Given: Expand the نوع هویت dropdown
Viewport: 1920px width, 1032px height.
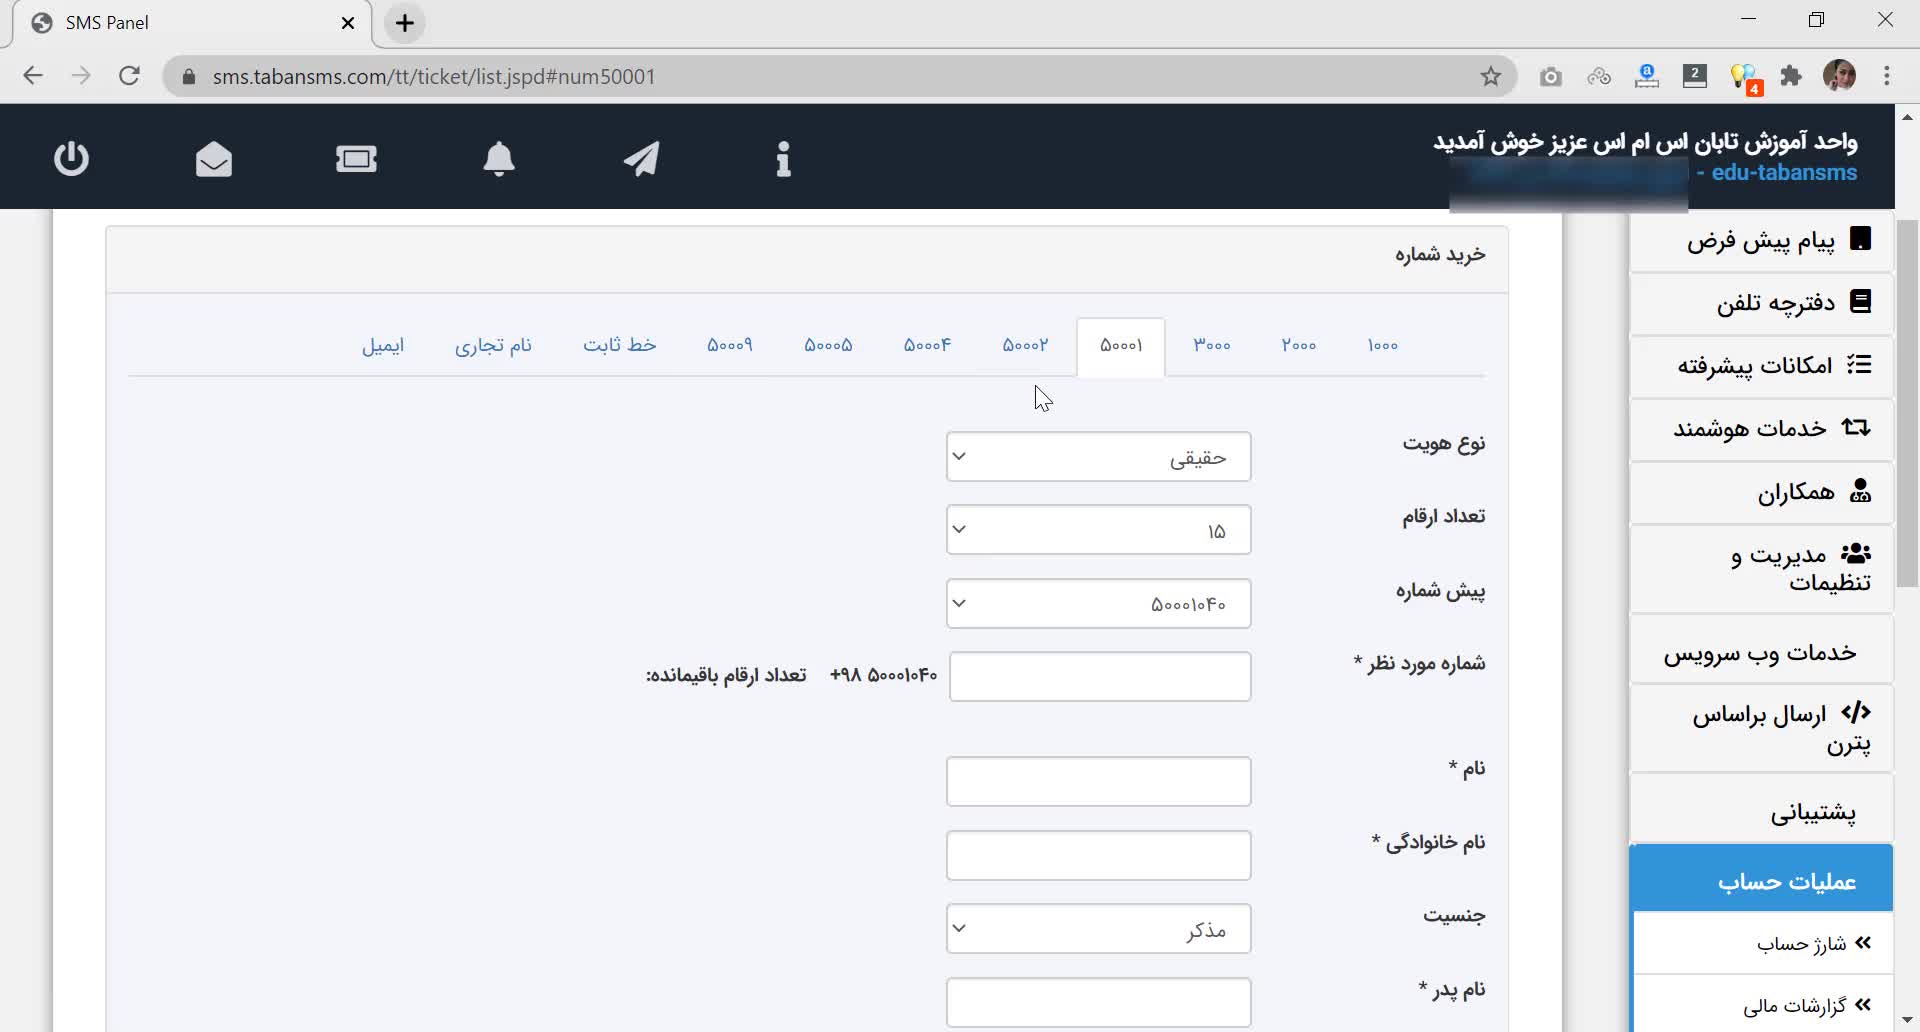Looking at the screenshot, I should tap(1098, 457).
